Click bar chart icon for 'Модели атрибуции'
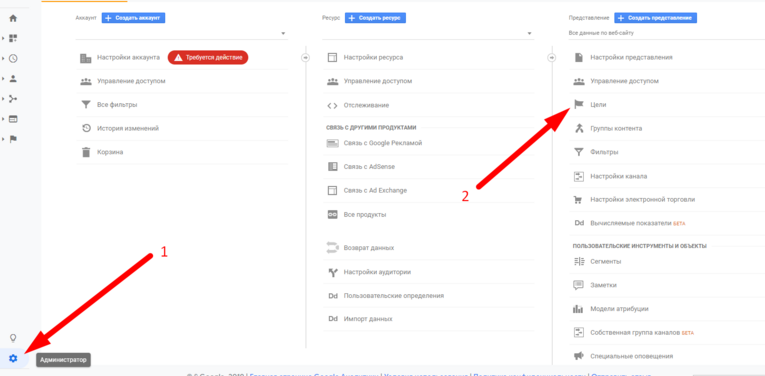 [x=579, y=309]
